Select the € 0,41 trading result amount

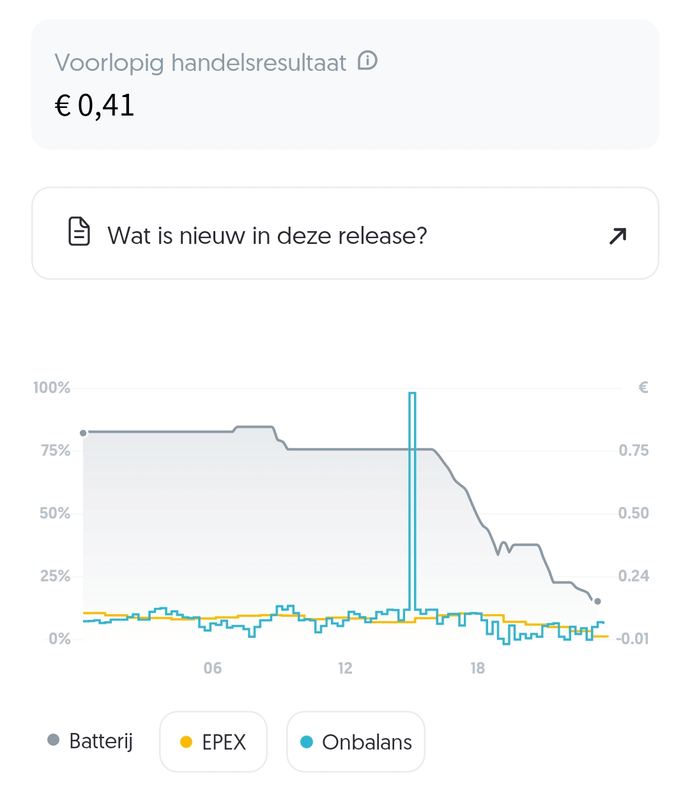tap(94, 105)
